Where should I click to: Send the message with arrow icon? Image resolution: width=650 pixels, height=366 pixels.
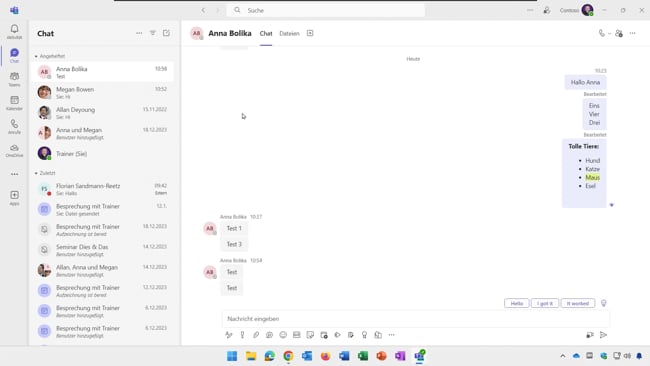603,335
